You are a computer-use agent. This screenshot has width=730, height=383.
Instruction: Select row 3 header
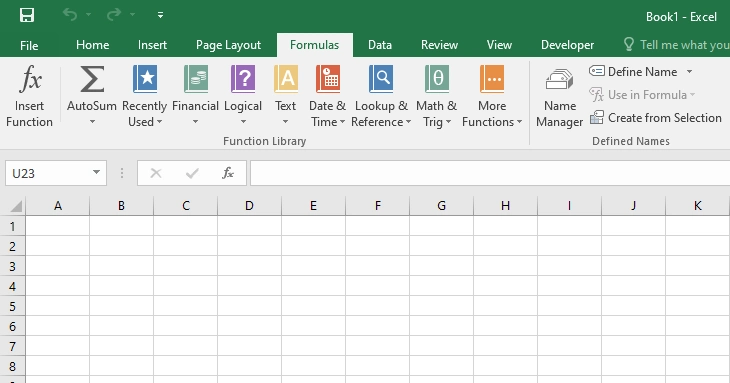point(13,266)
